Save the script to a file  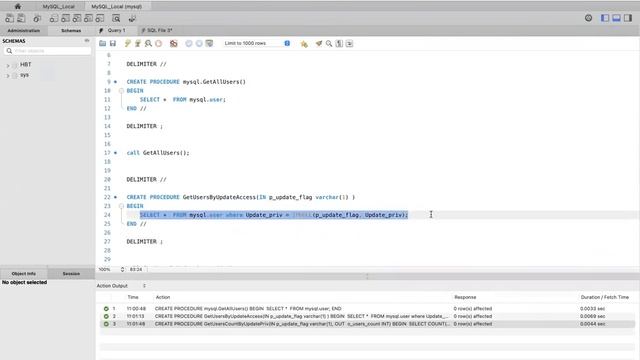point(113,43)
